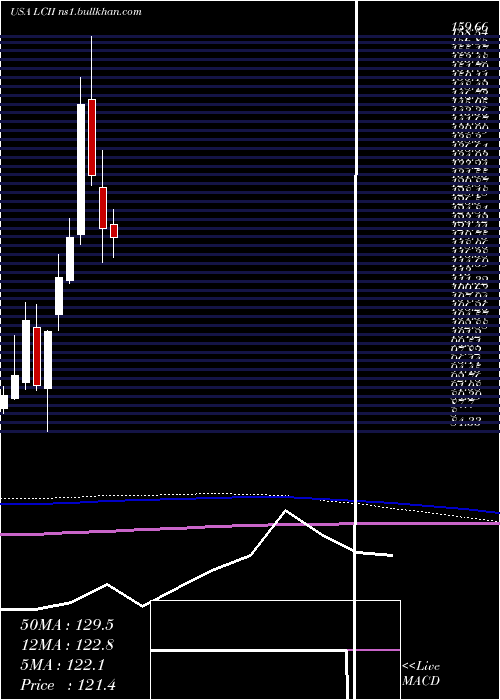
Task: Click the white vertical crosshair line
Action: (x=356, y=350)
